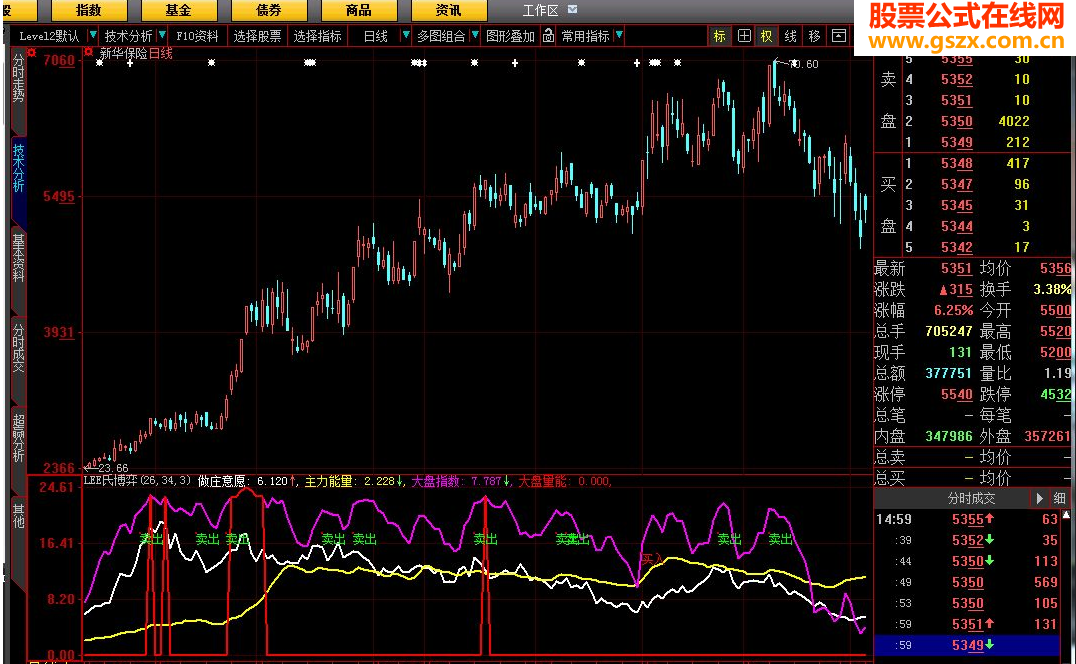The image size is (1076, 664).
Task: Click the 卖出 signal at red spike
Action: click(486, 539)
